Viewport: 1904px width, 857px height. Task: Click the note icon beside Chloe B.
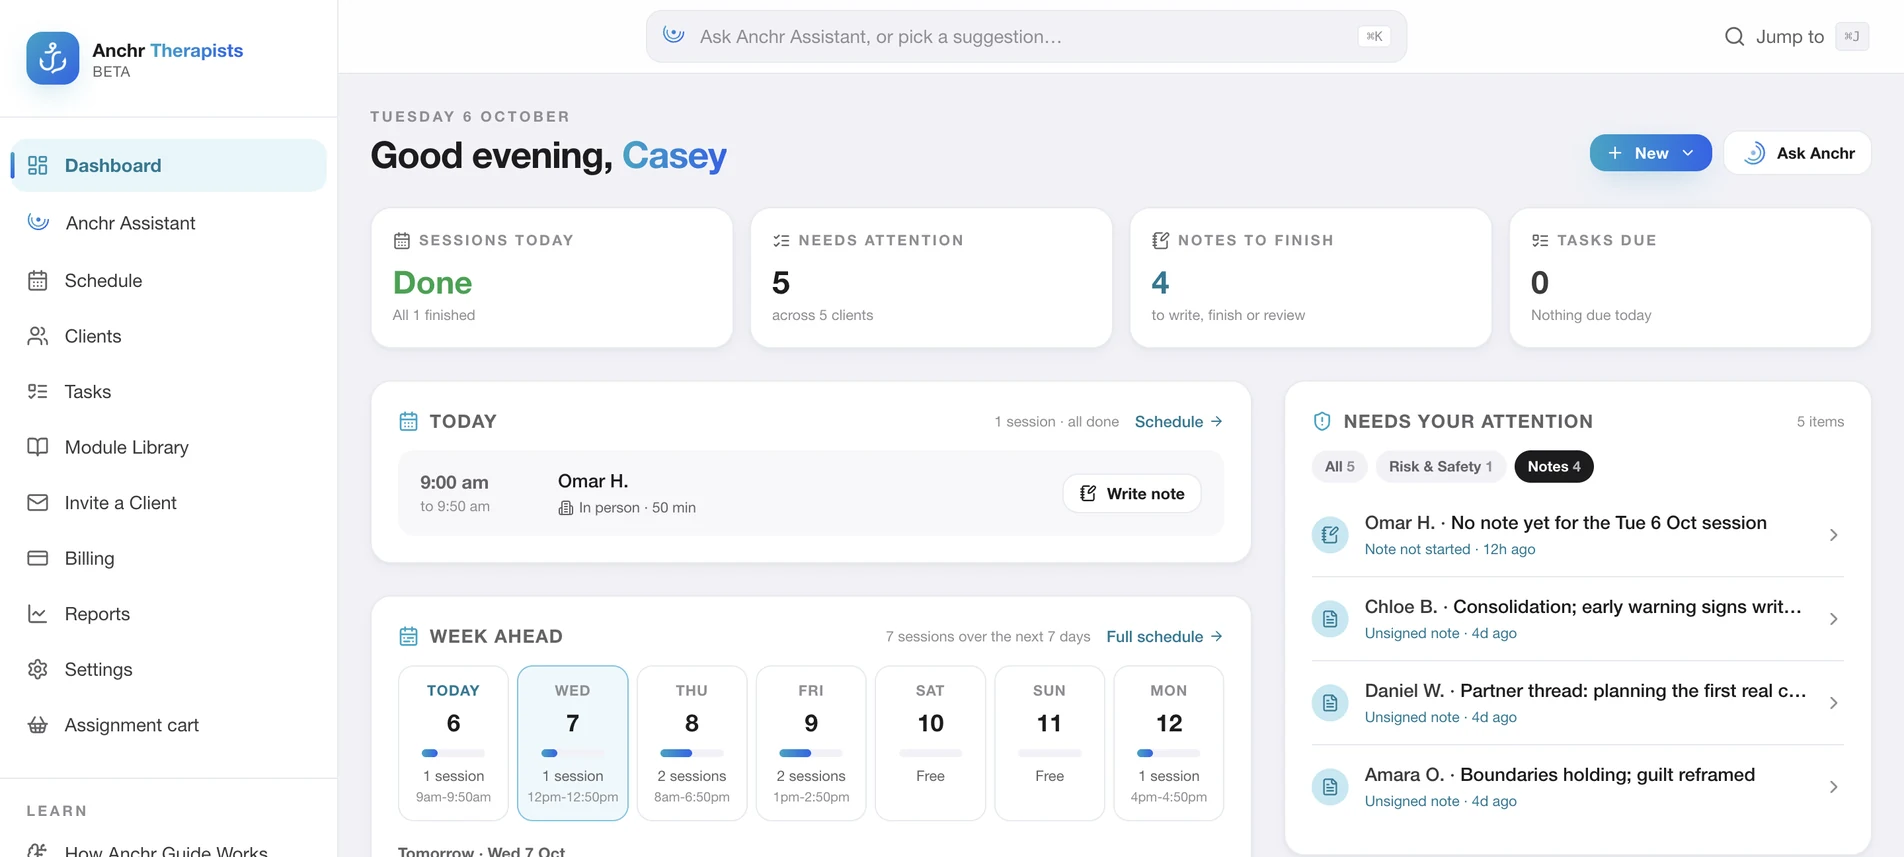point(1330,619)
